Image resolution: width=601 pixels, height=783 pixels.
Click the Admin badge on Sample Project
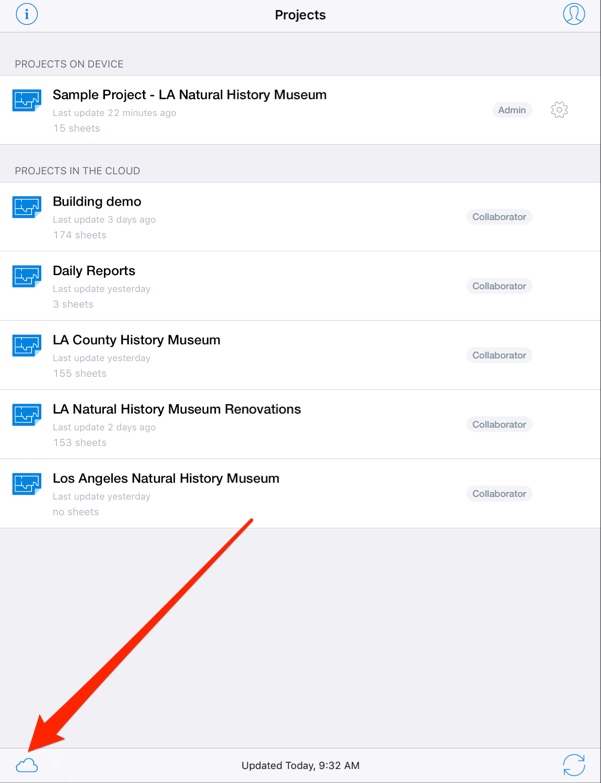tap(512, 110)
